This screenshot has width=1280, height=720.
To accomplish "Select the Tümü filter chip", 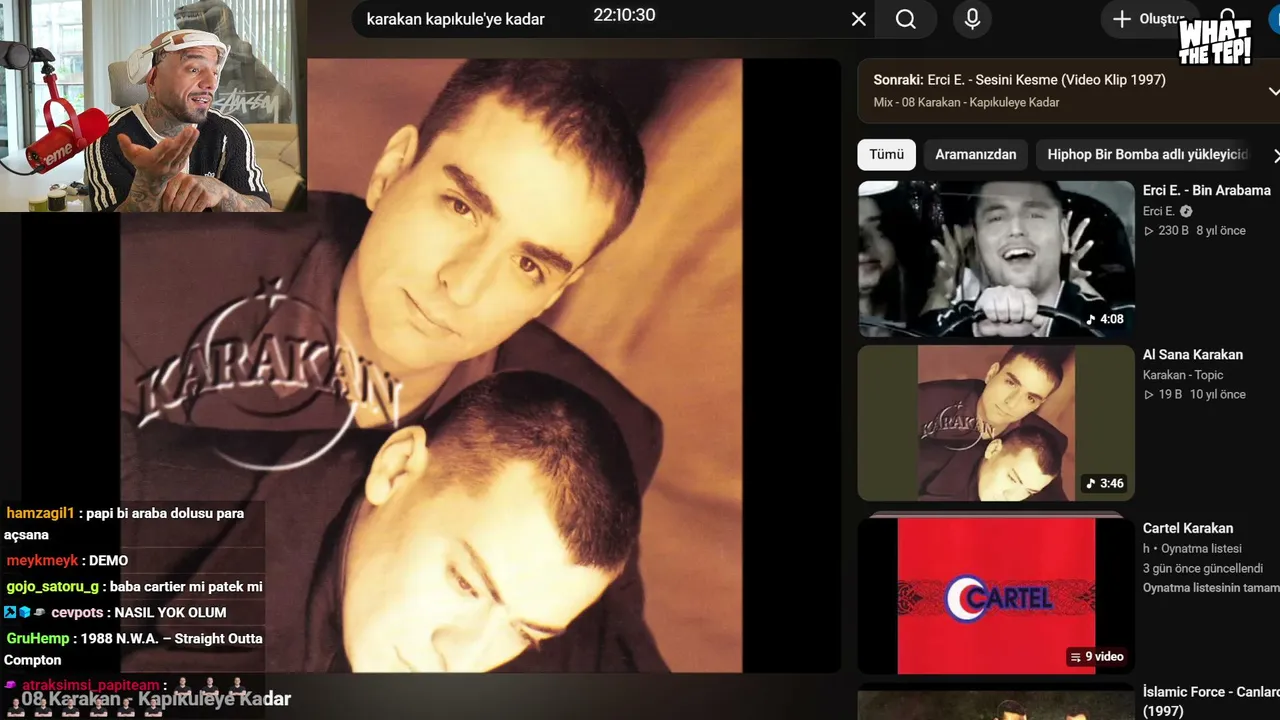I will [886, 155].
